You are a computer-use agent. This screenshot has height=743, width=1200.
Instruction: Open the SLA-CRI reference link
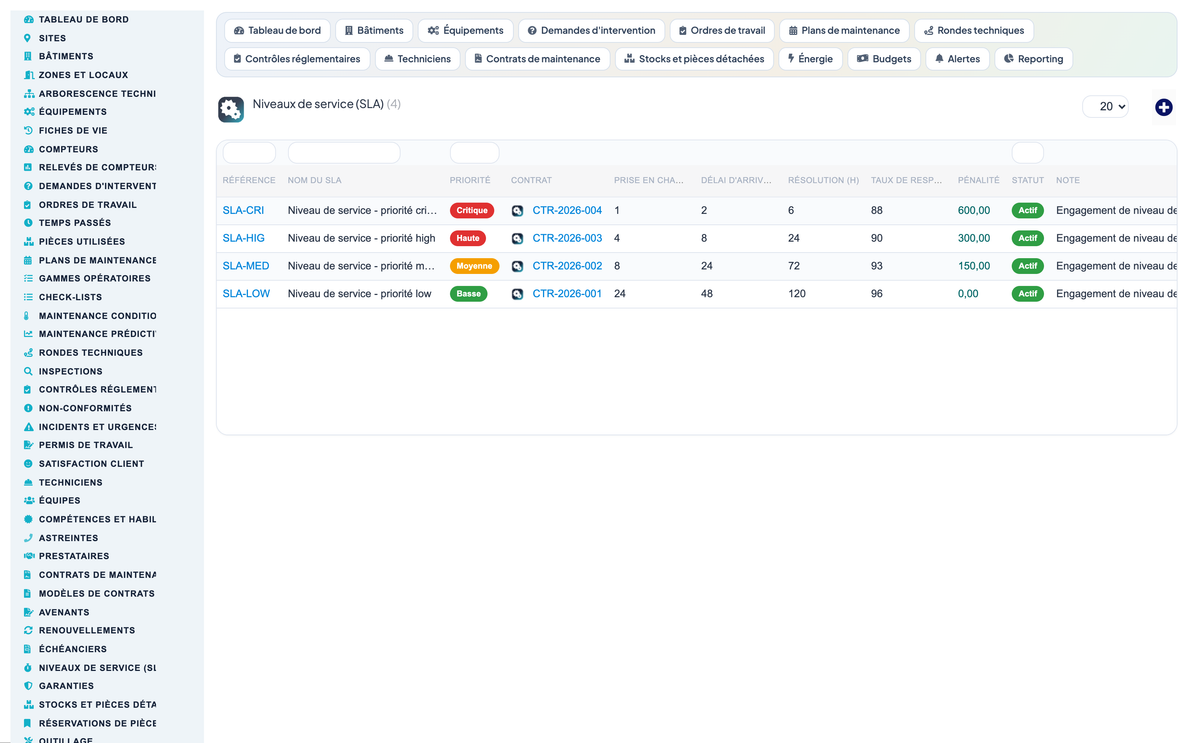coord(243,211)
